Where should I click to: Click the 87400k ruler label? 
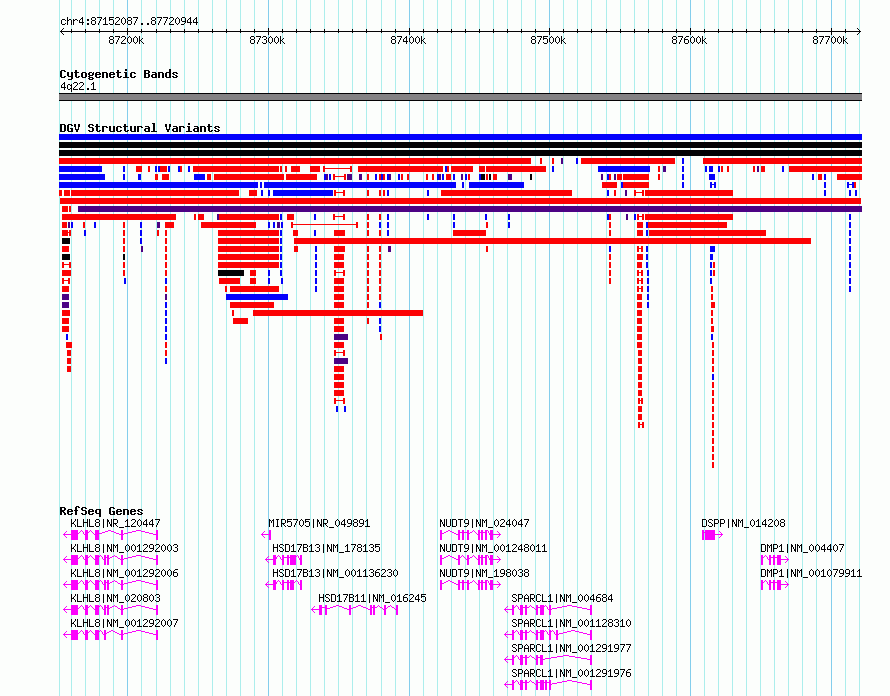pos(408,40)
